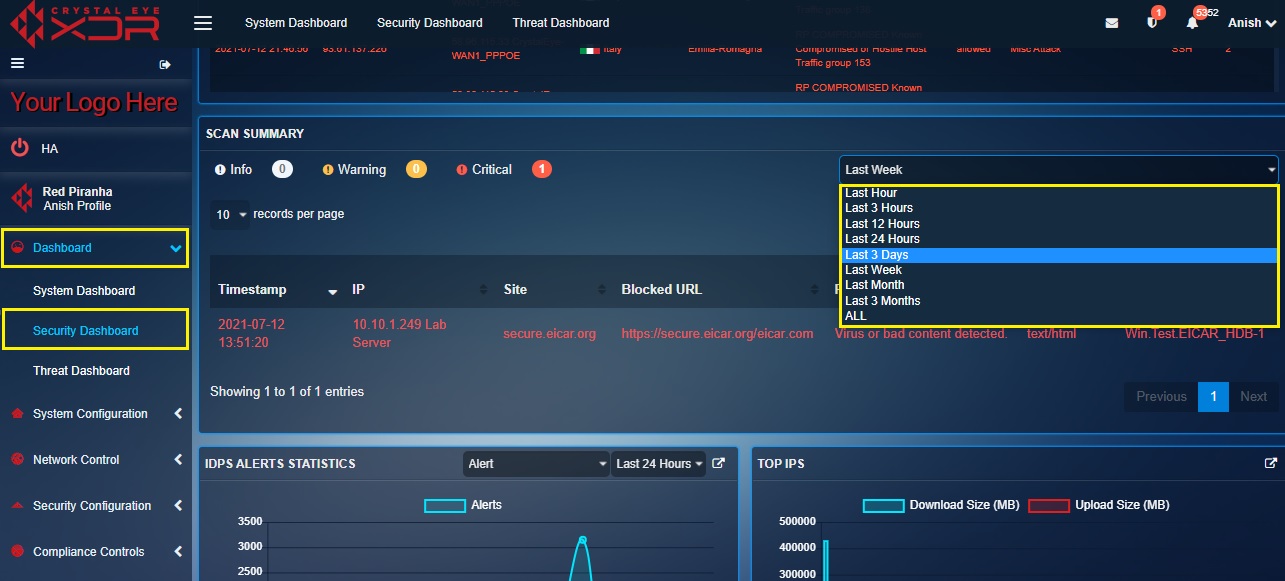Click the Warning exclamation icon in Scan Summary

tap(328, 170)
